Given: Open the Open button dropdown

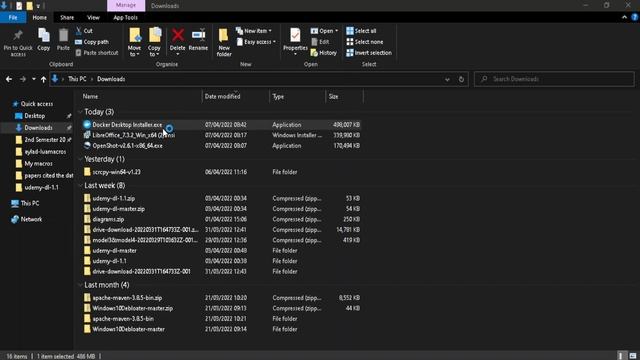Looking at the screenshot, I should click(324, 31).
